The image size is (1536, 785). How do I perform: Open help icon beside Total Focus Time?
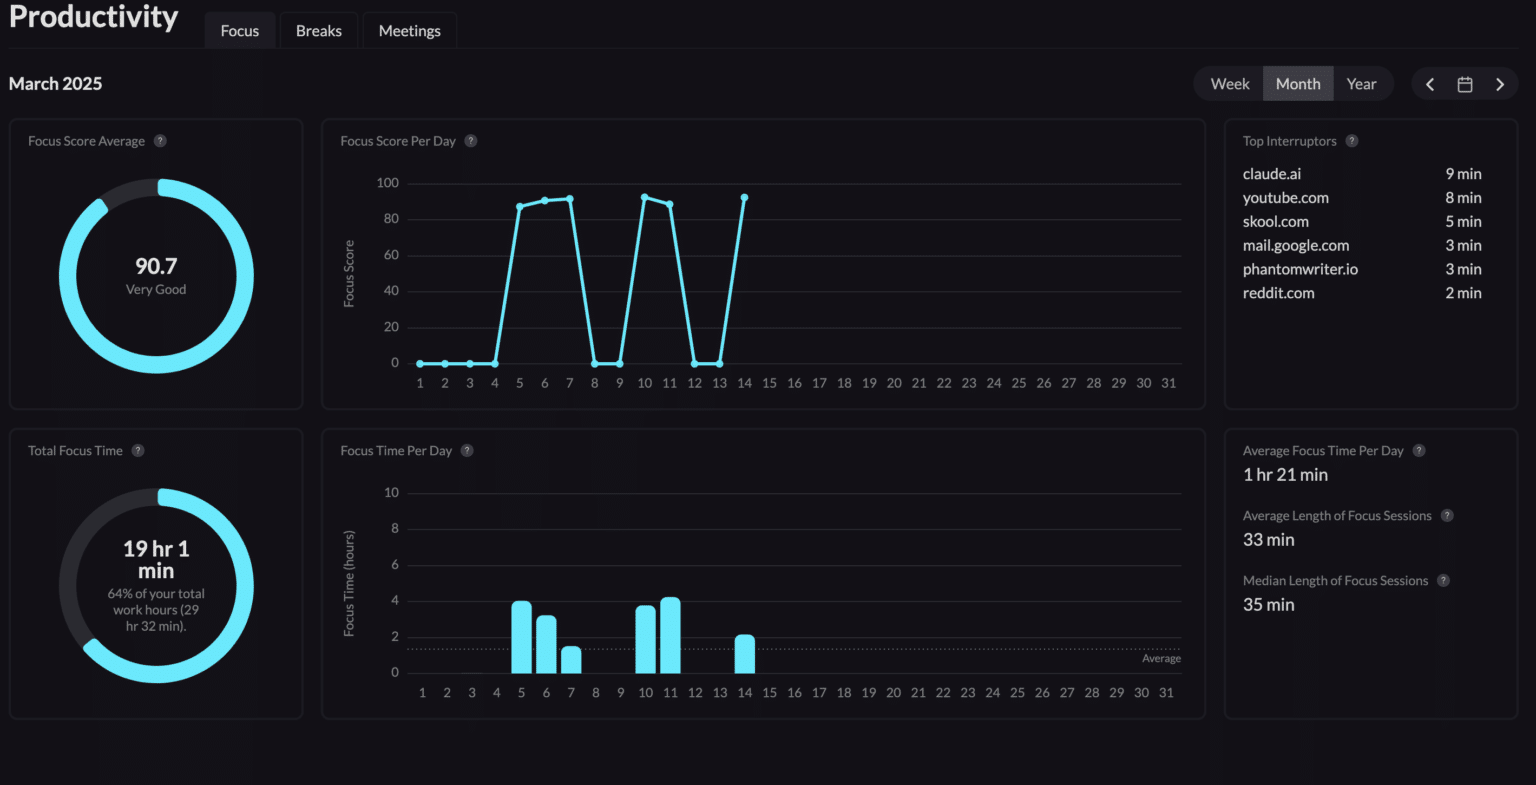coord(138,451)
